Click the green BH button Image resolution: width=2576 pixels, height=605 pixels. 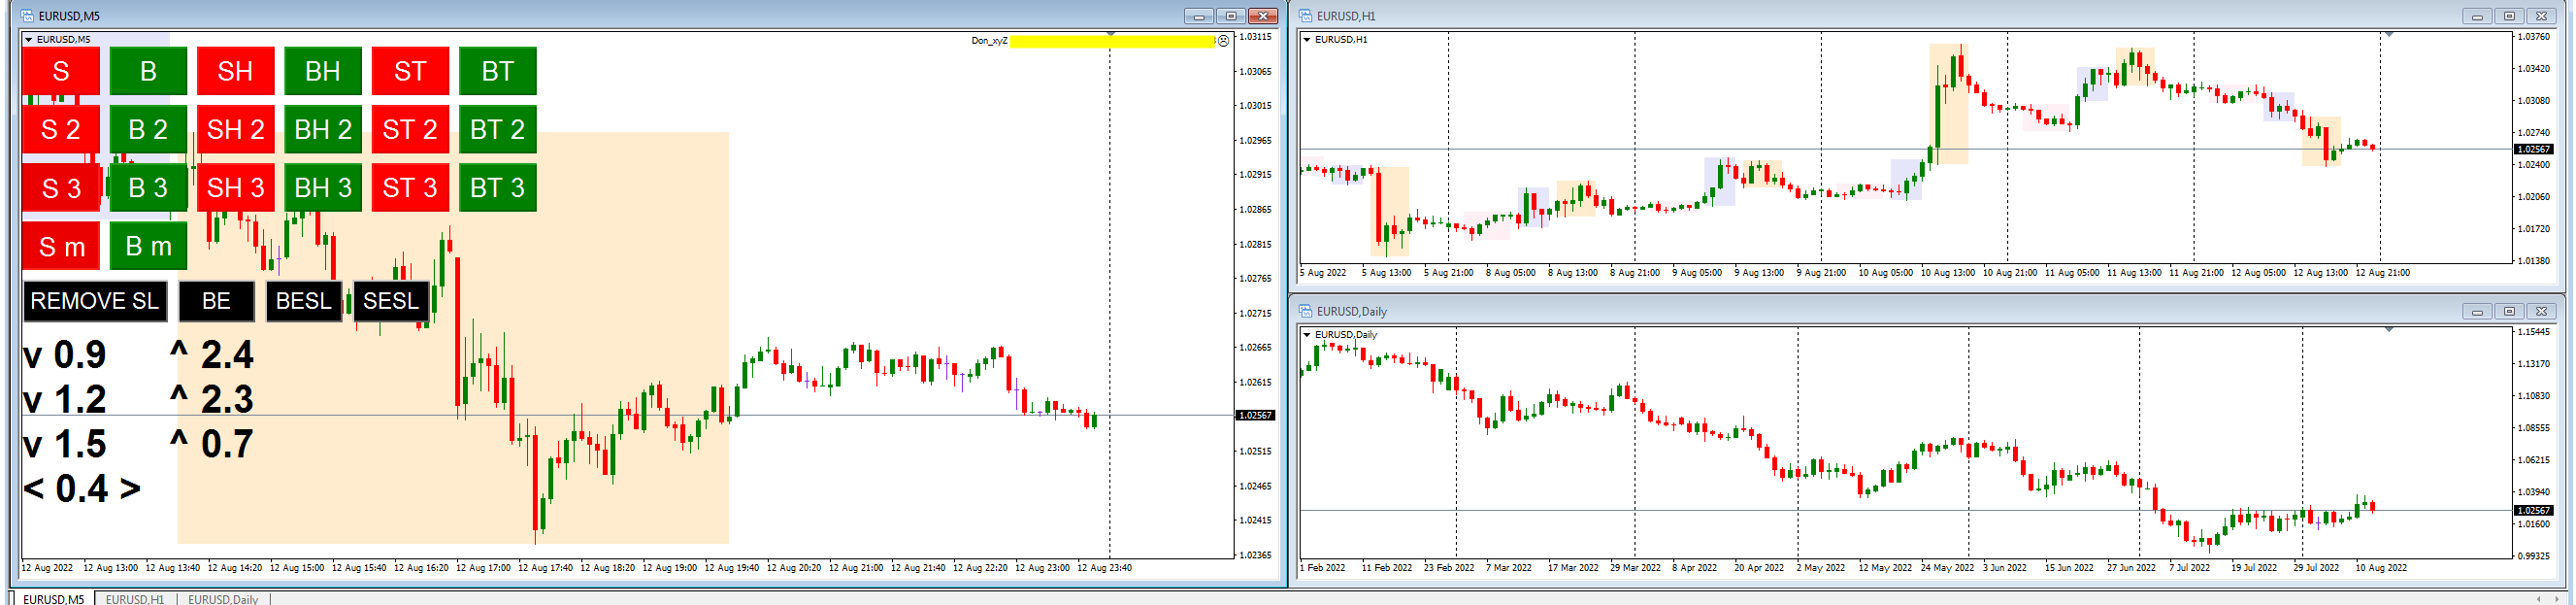(323, 71)
